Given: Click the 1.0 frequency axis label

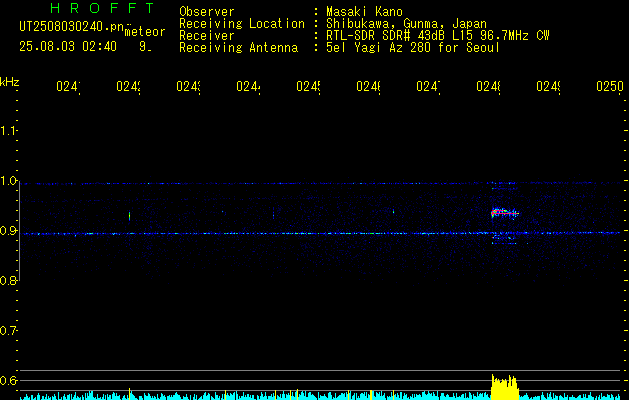Looking at the screenshot, I should [x=8, y=181].
